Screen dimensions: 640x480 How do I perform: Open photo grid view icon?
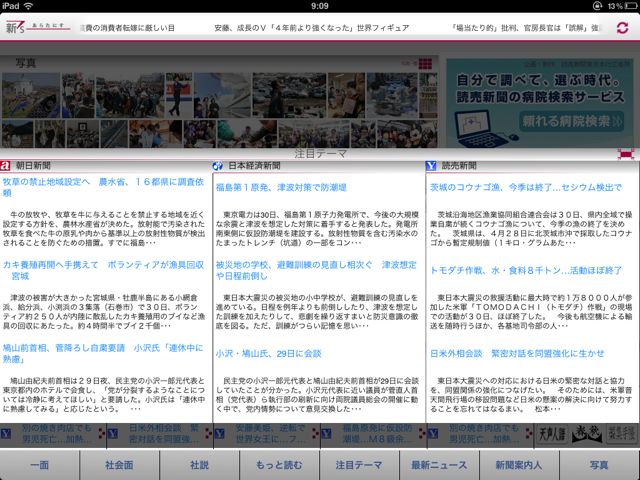point(425,63)
